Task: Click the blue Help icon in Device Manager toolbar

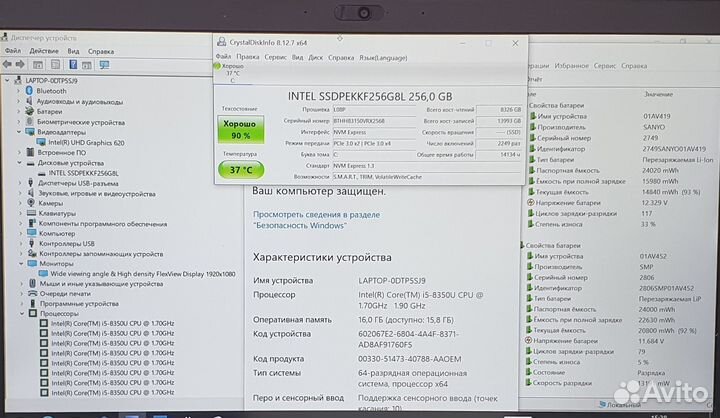Action: [x=73, y=64]
